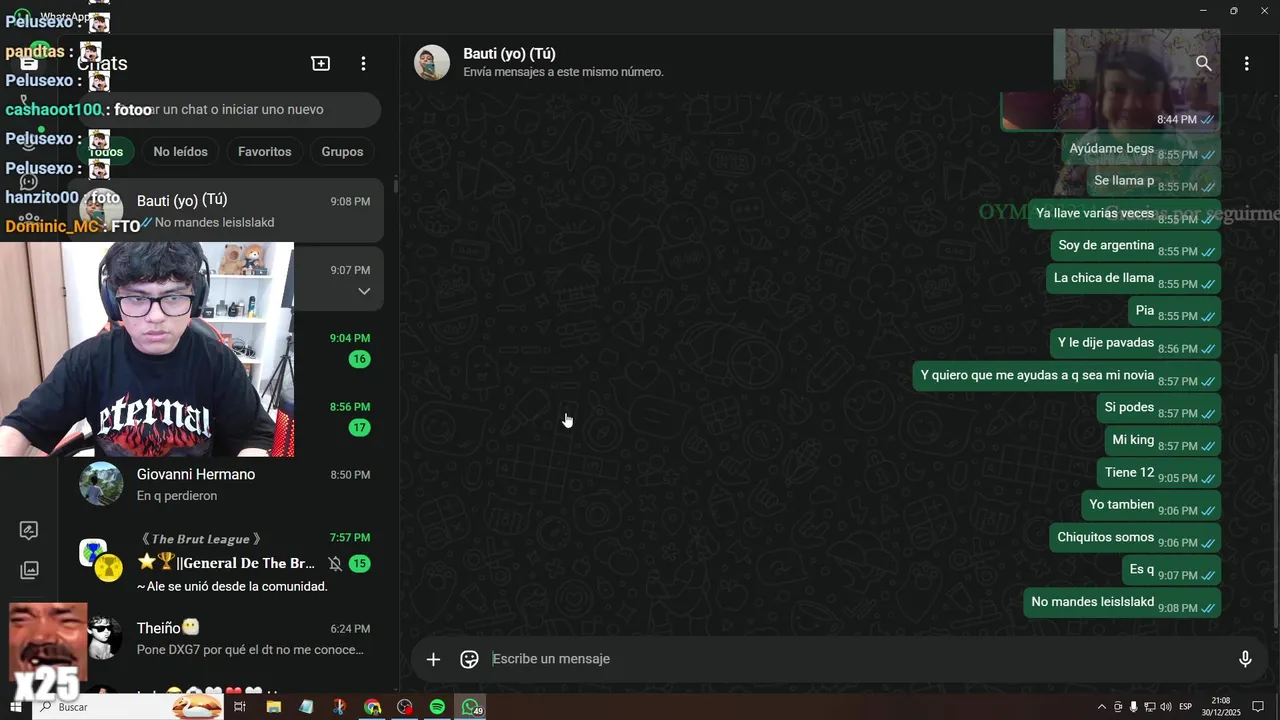Select message "Es q"
1280x720 pixels.
[1171, 570]
